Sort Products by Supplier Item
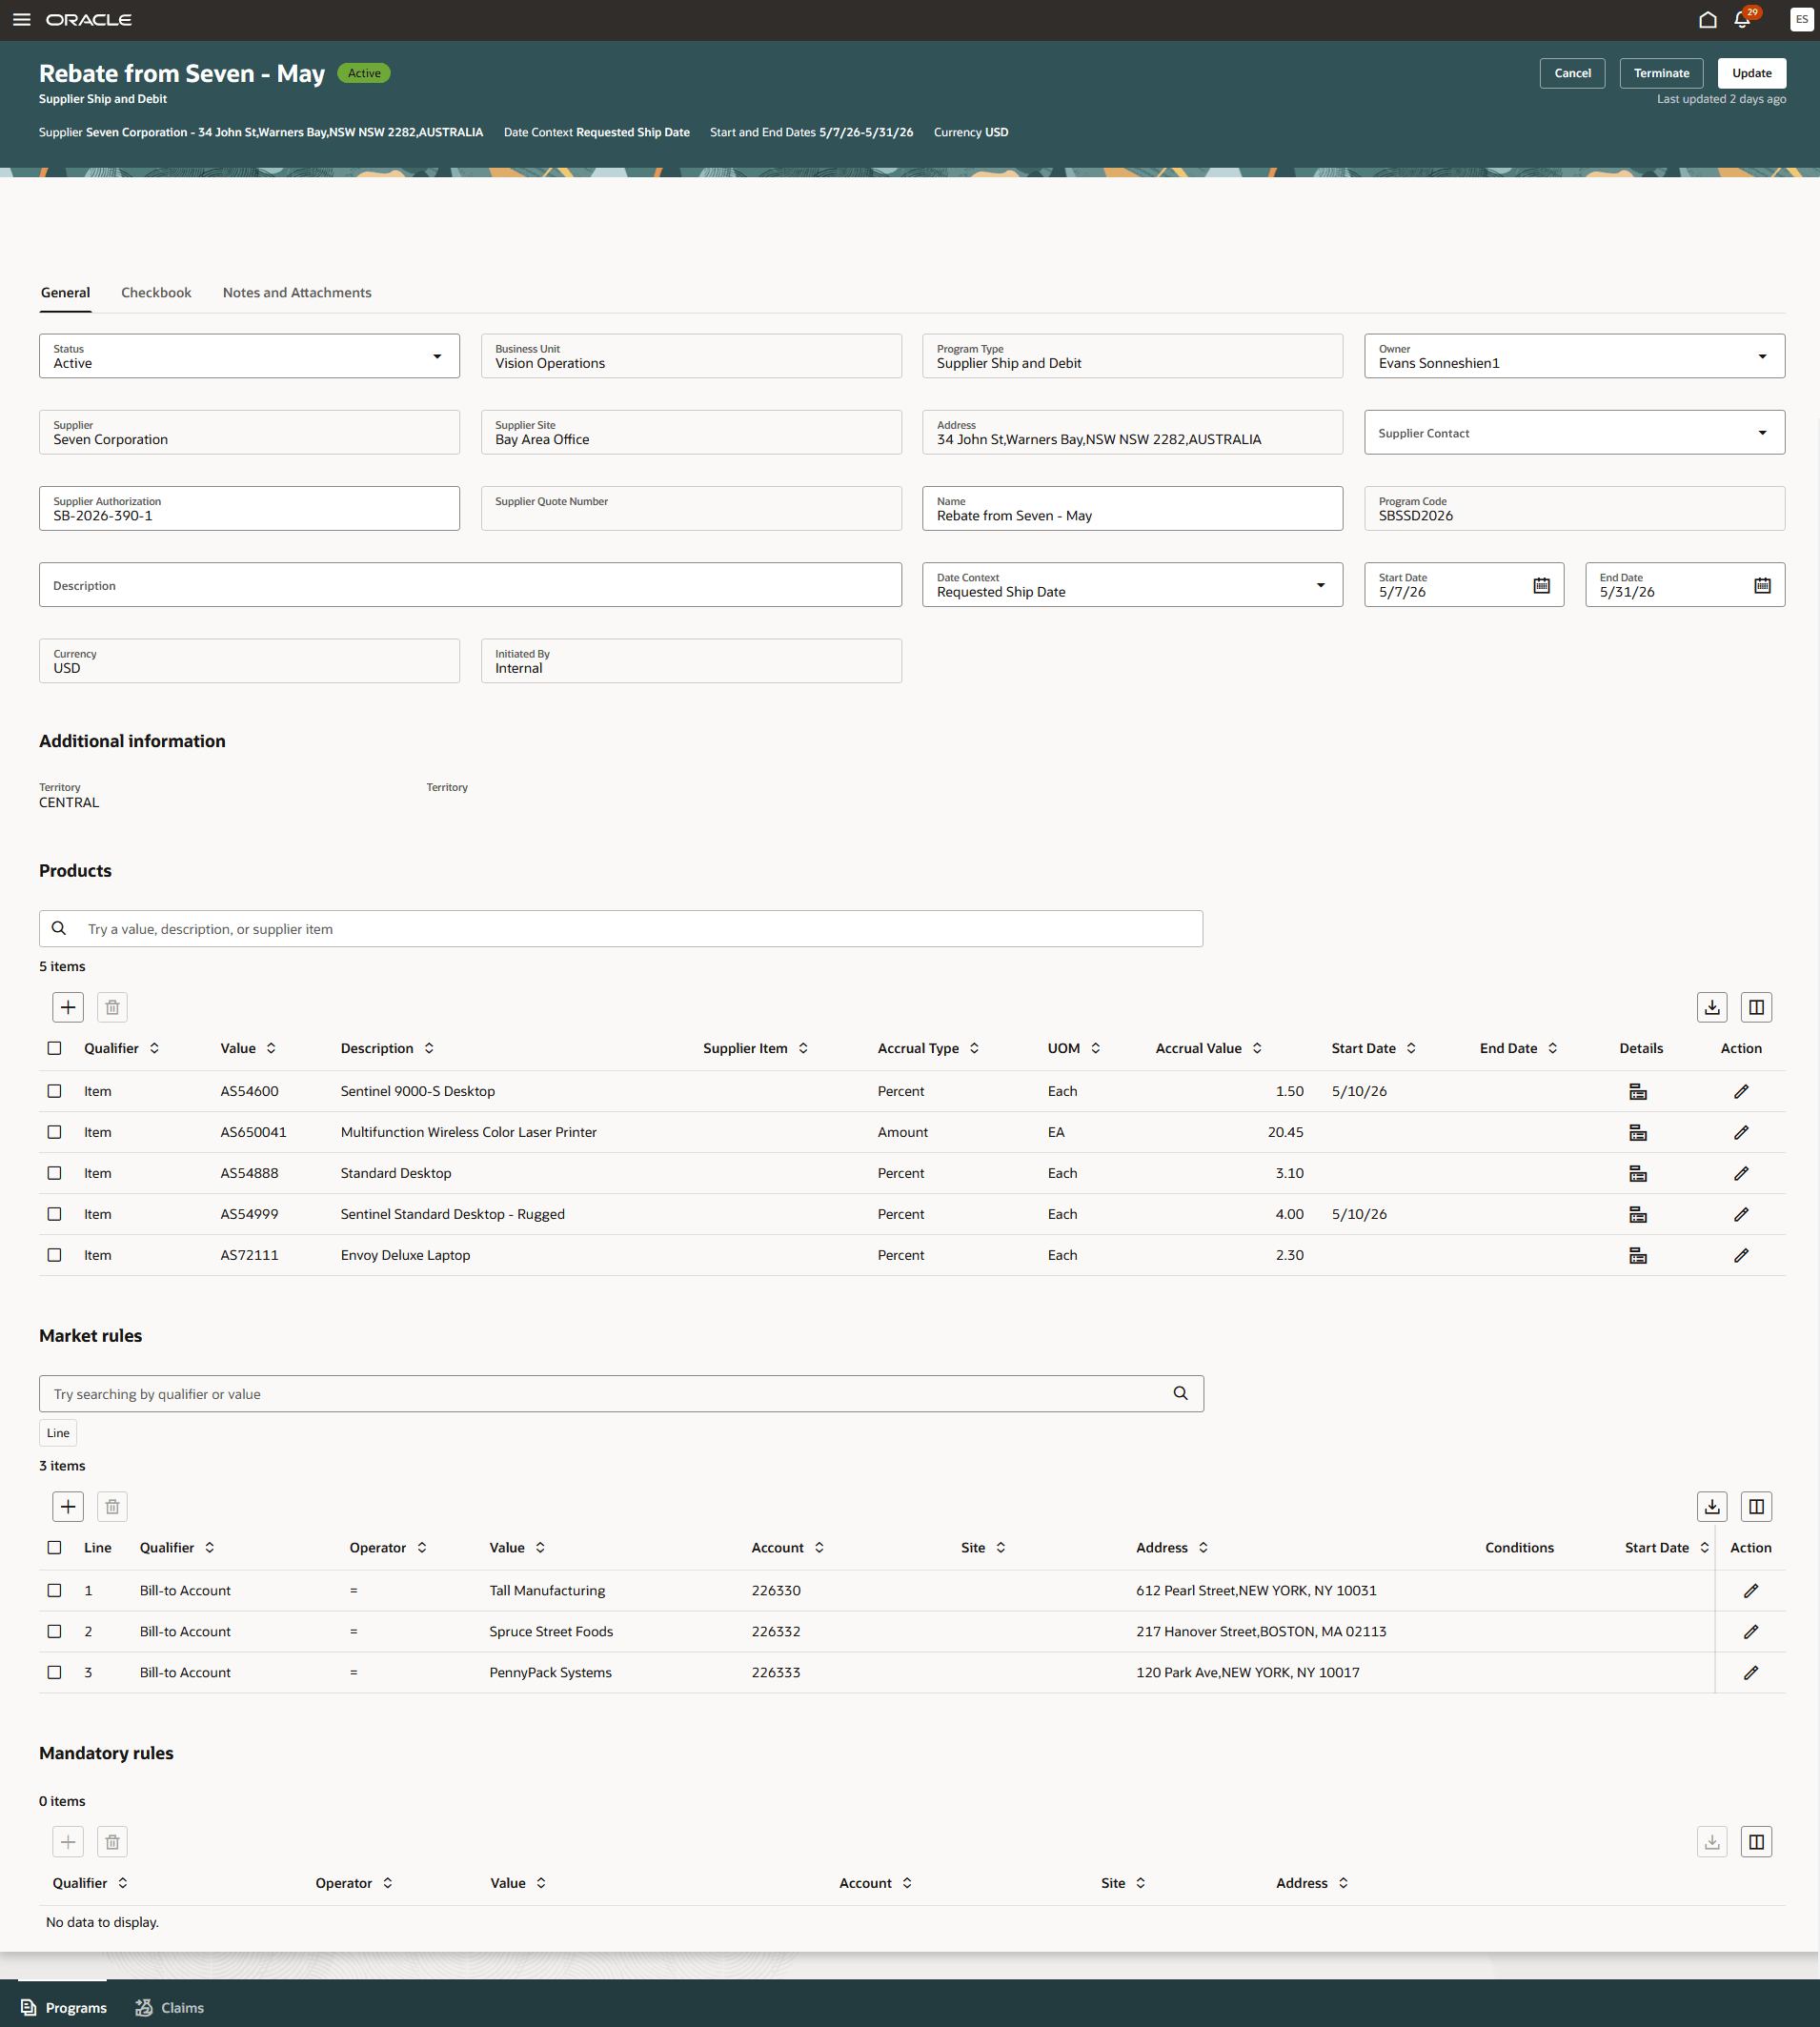This screenshot has height=2027, width=1820. pyautogui.click(x=803, y=1049)
